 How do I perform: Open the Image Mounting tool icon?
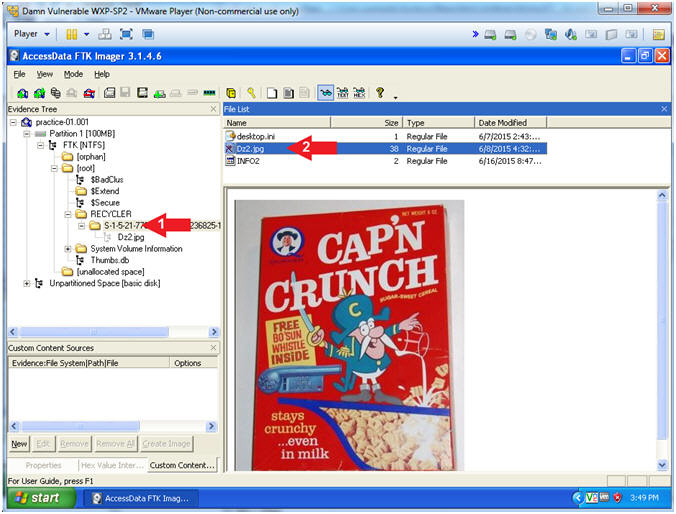56,93
